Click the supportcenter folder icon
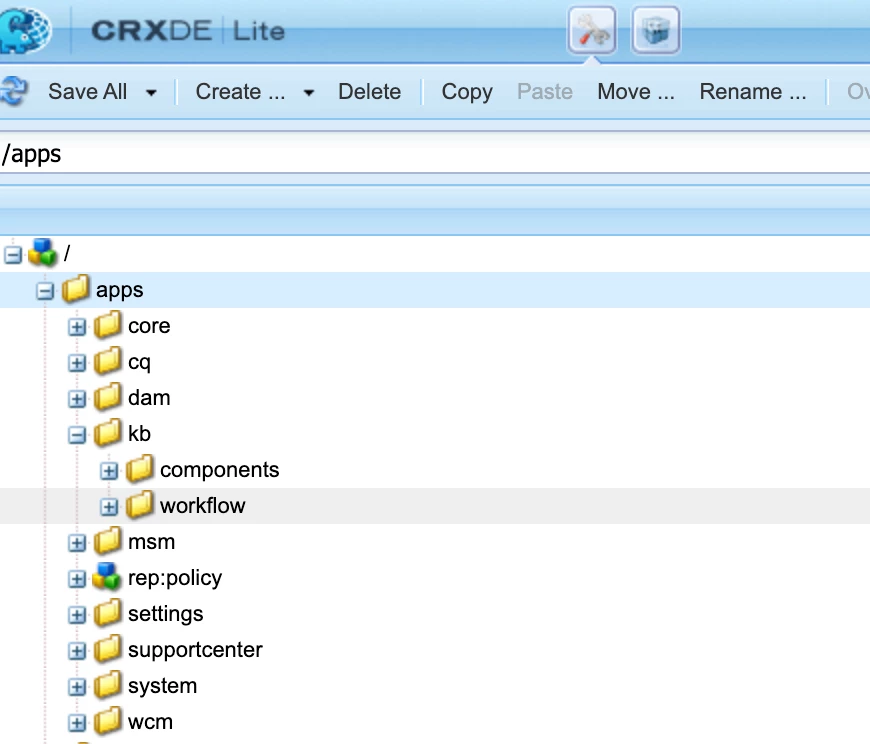 pos(108,650)
